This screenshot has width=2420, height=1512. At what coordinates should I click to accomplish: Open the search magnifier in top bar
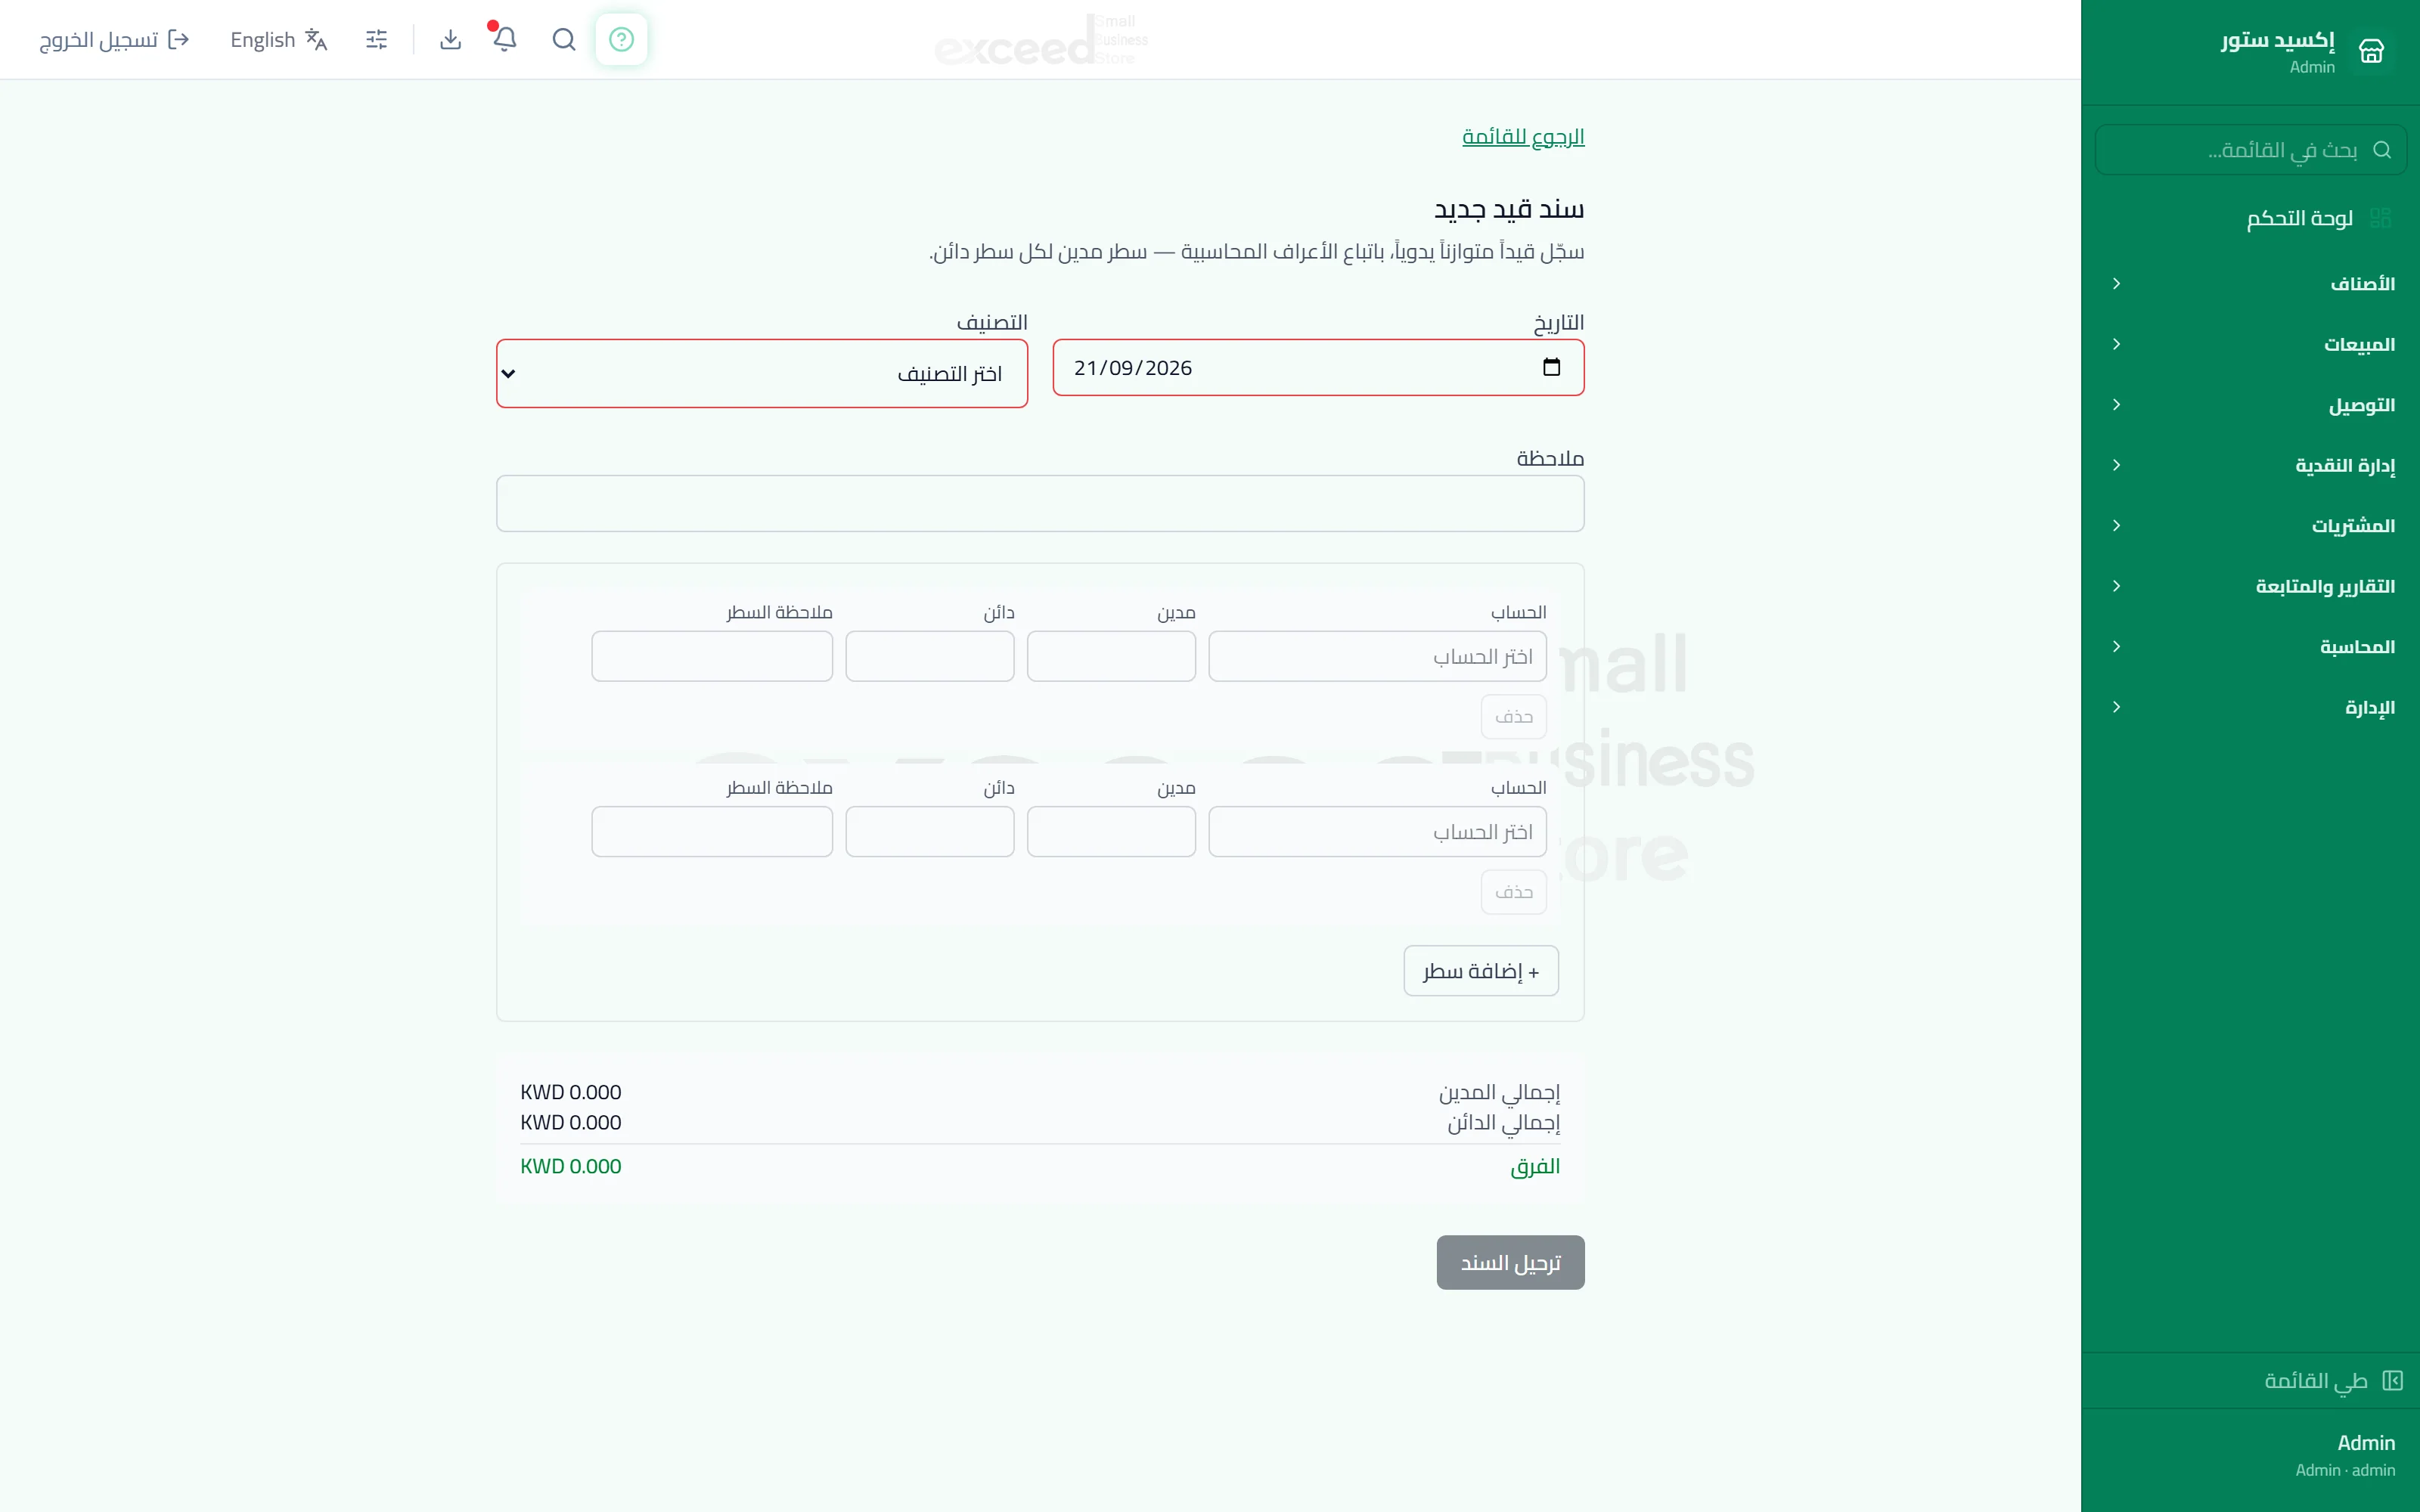click(x=564, y=39)
